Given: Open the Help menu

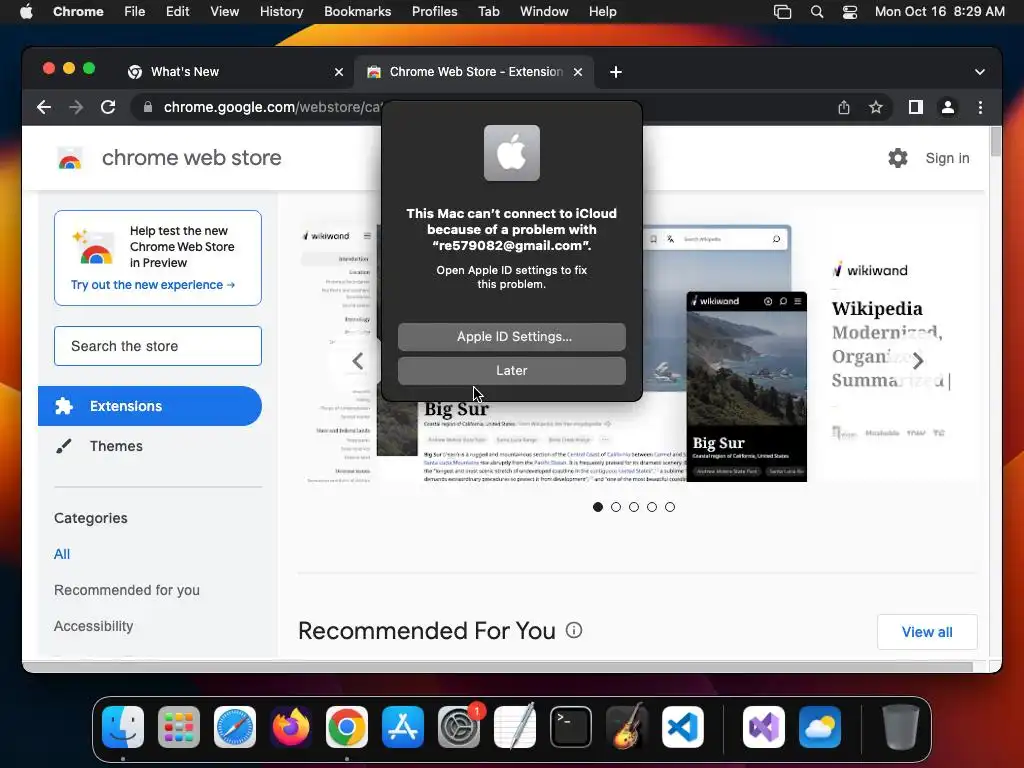Looking at the screenshot, I should click(x=602, y=11).
